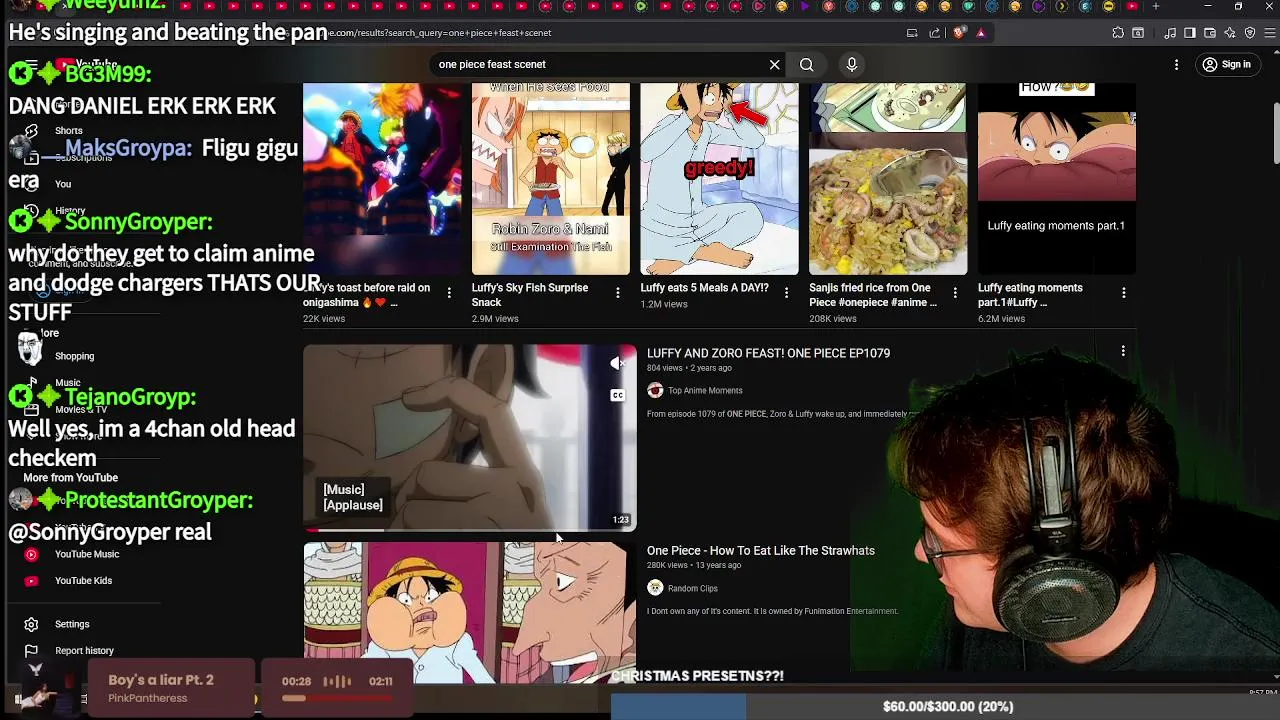Open the music note playlist icon in toolbar
This screenshot has height=720, width=1280.
(1170, 33)
